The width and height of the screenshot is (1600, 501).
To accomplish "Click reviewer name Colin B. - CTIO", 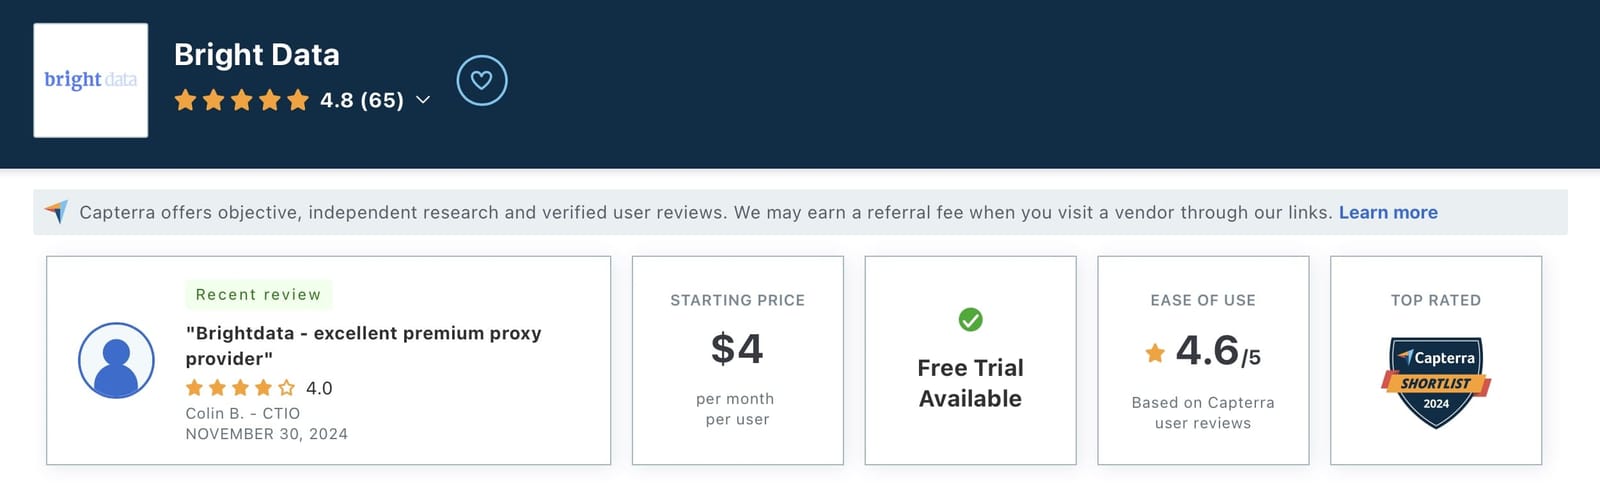I will 243,413.
